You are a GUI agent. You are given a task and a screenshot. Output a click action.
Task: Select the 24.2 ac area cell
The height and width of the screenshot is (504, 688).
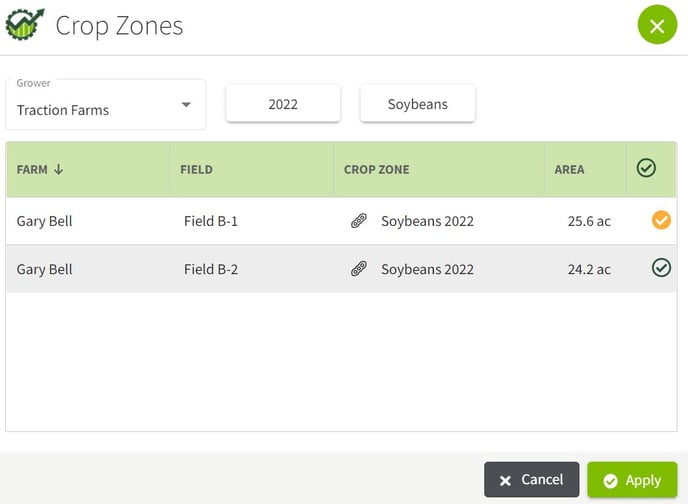point(589,269)
